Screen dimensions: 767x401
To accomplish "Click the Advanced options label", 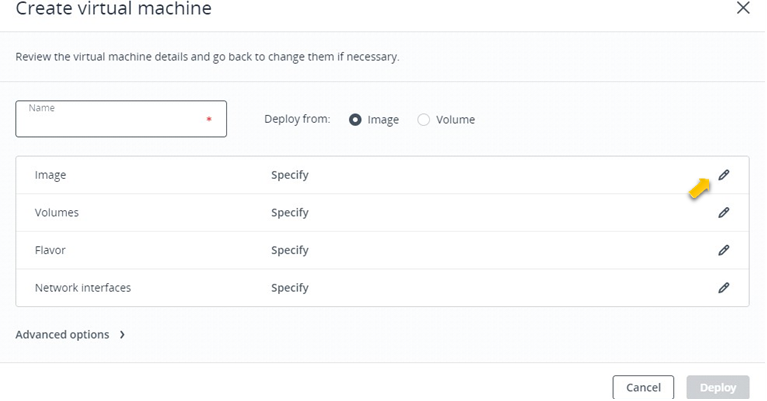I will 62,334.
